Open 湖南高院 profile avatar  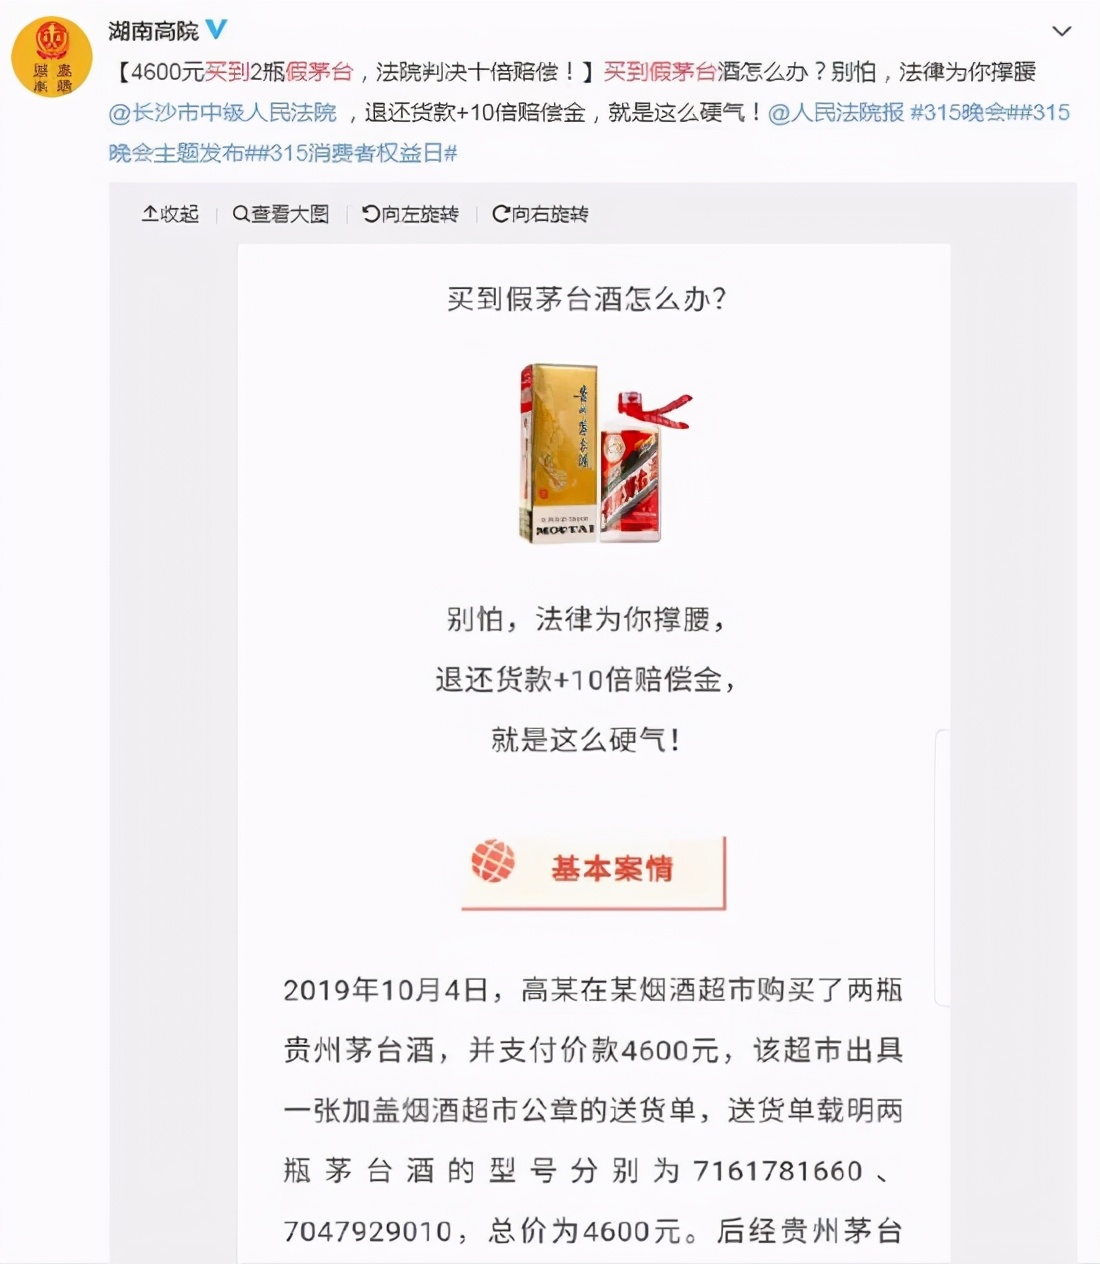click(51, 57)
